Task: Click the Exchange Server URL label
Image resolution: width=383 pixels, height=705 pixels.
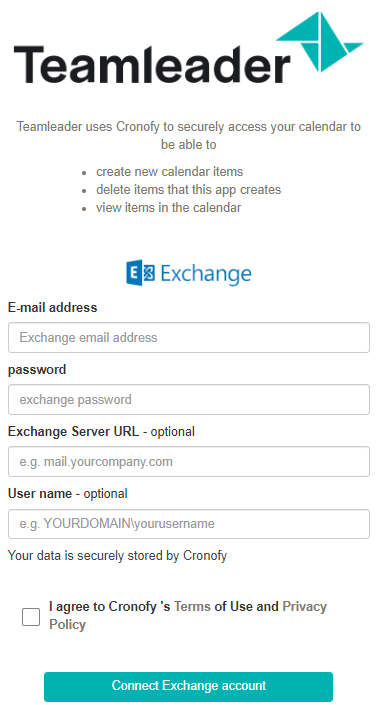Action: tap(102, 432)
